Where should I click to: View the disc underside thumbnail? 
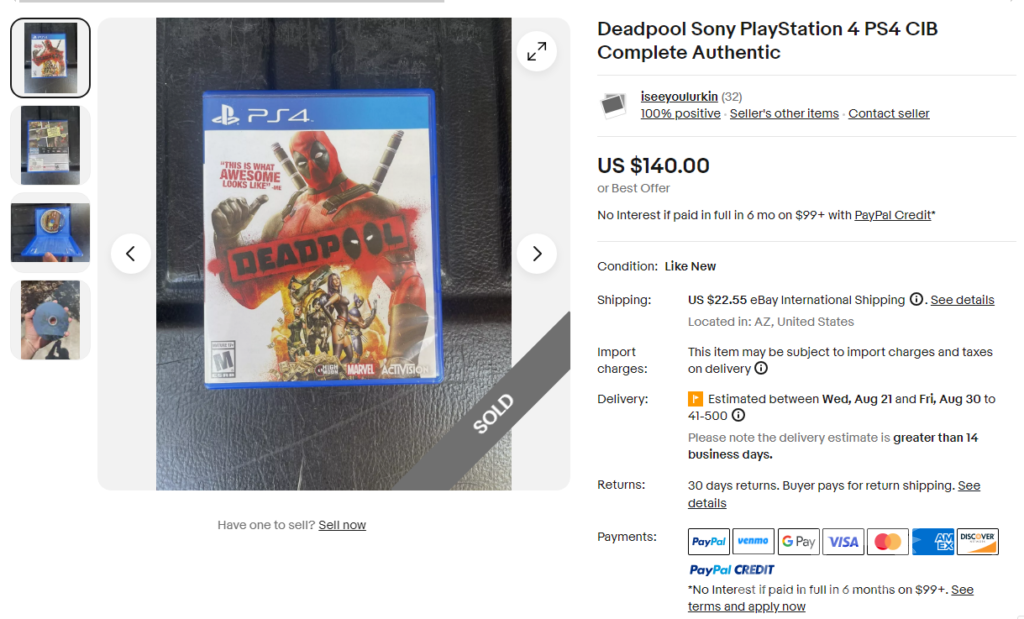coord(50,320)
